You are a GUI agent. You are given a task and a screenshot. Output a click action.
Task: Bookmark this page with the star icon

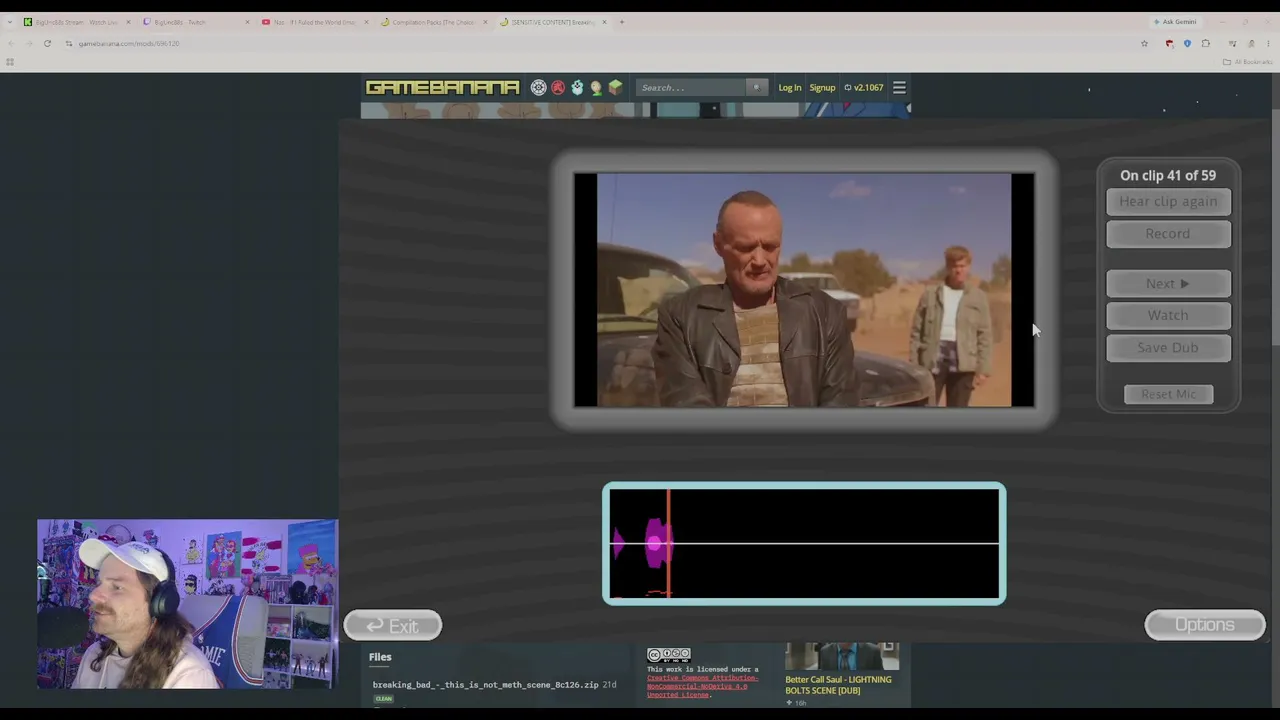[1144, 44]
